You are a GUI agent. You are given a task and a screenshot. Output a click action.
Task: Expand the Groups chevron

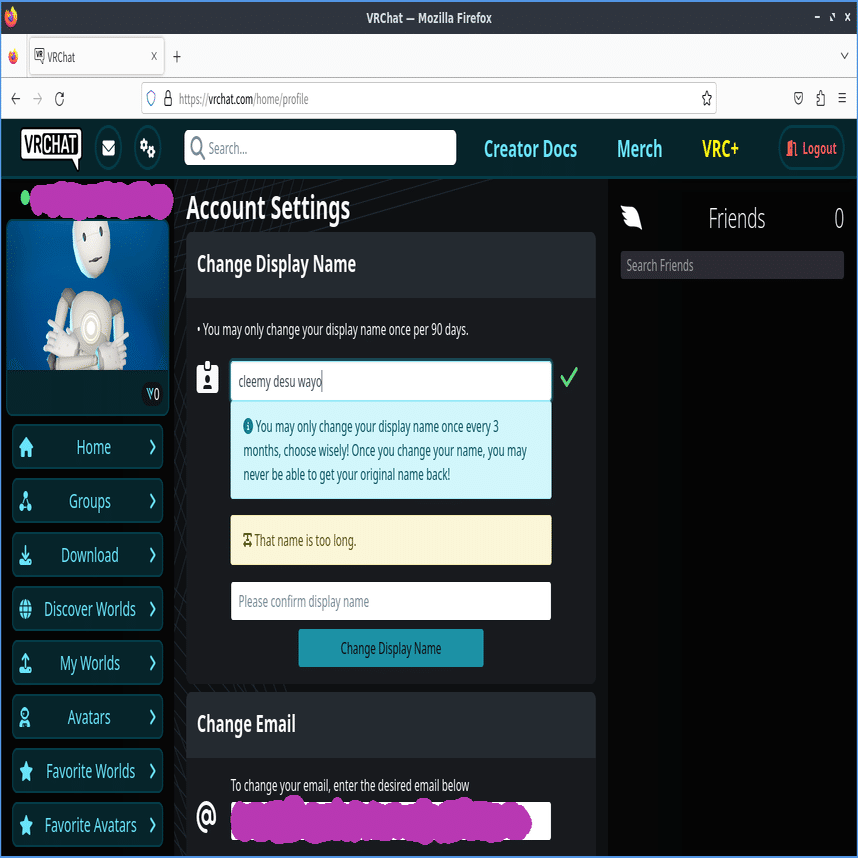[x=153, y=501]
